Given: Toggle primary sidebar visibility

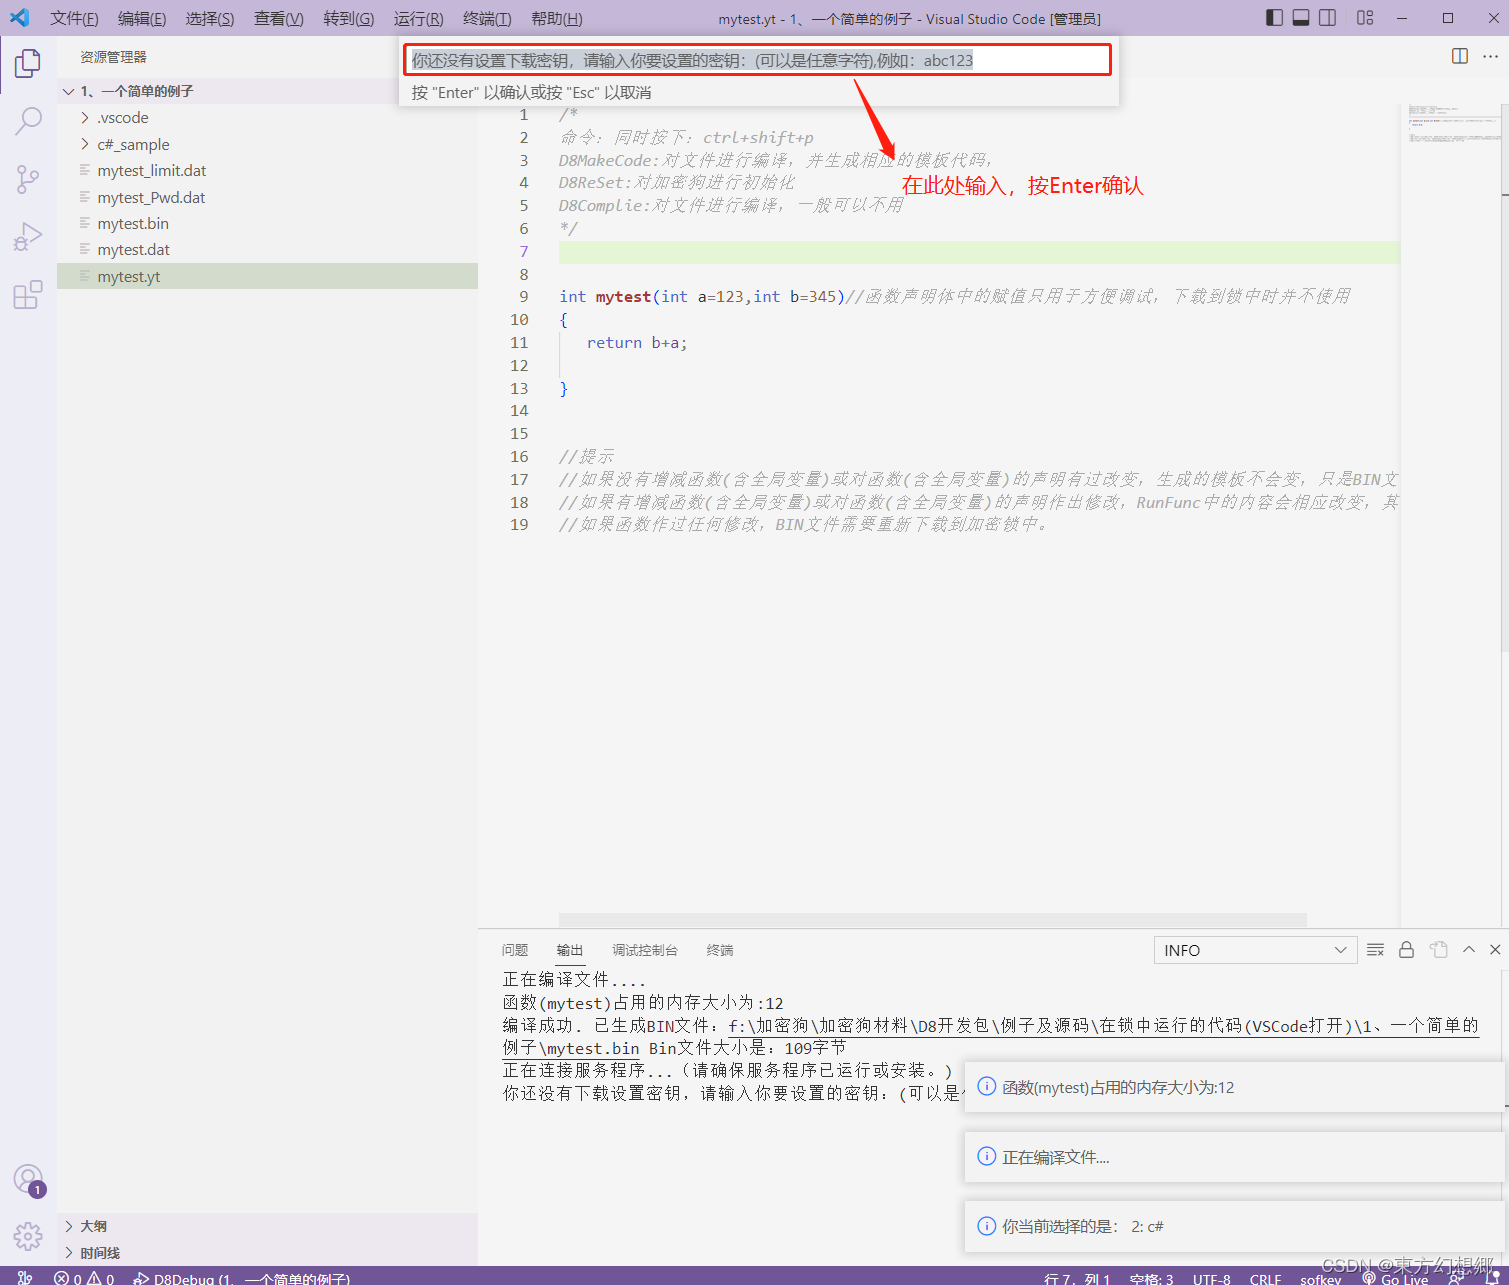Looking at the screenshot, I should click(x=1274, y=18).
